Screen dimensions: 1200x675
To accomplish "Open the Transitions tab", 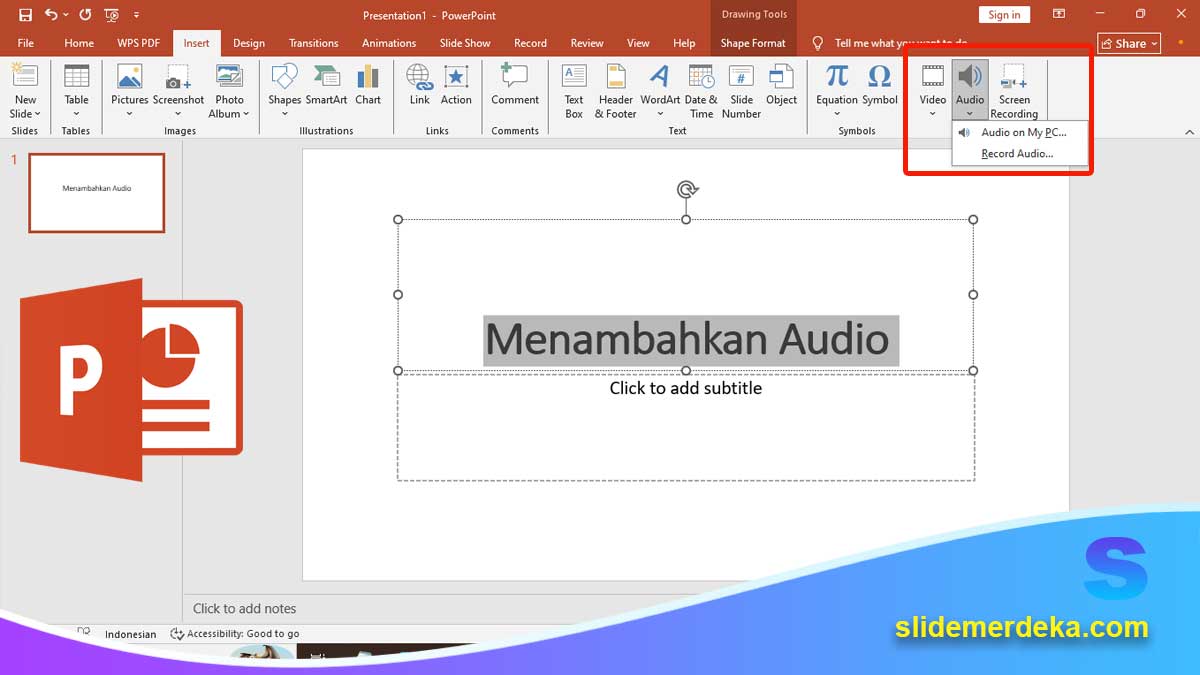I will [314, 43].
